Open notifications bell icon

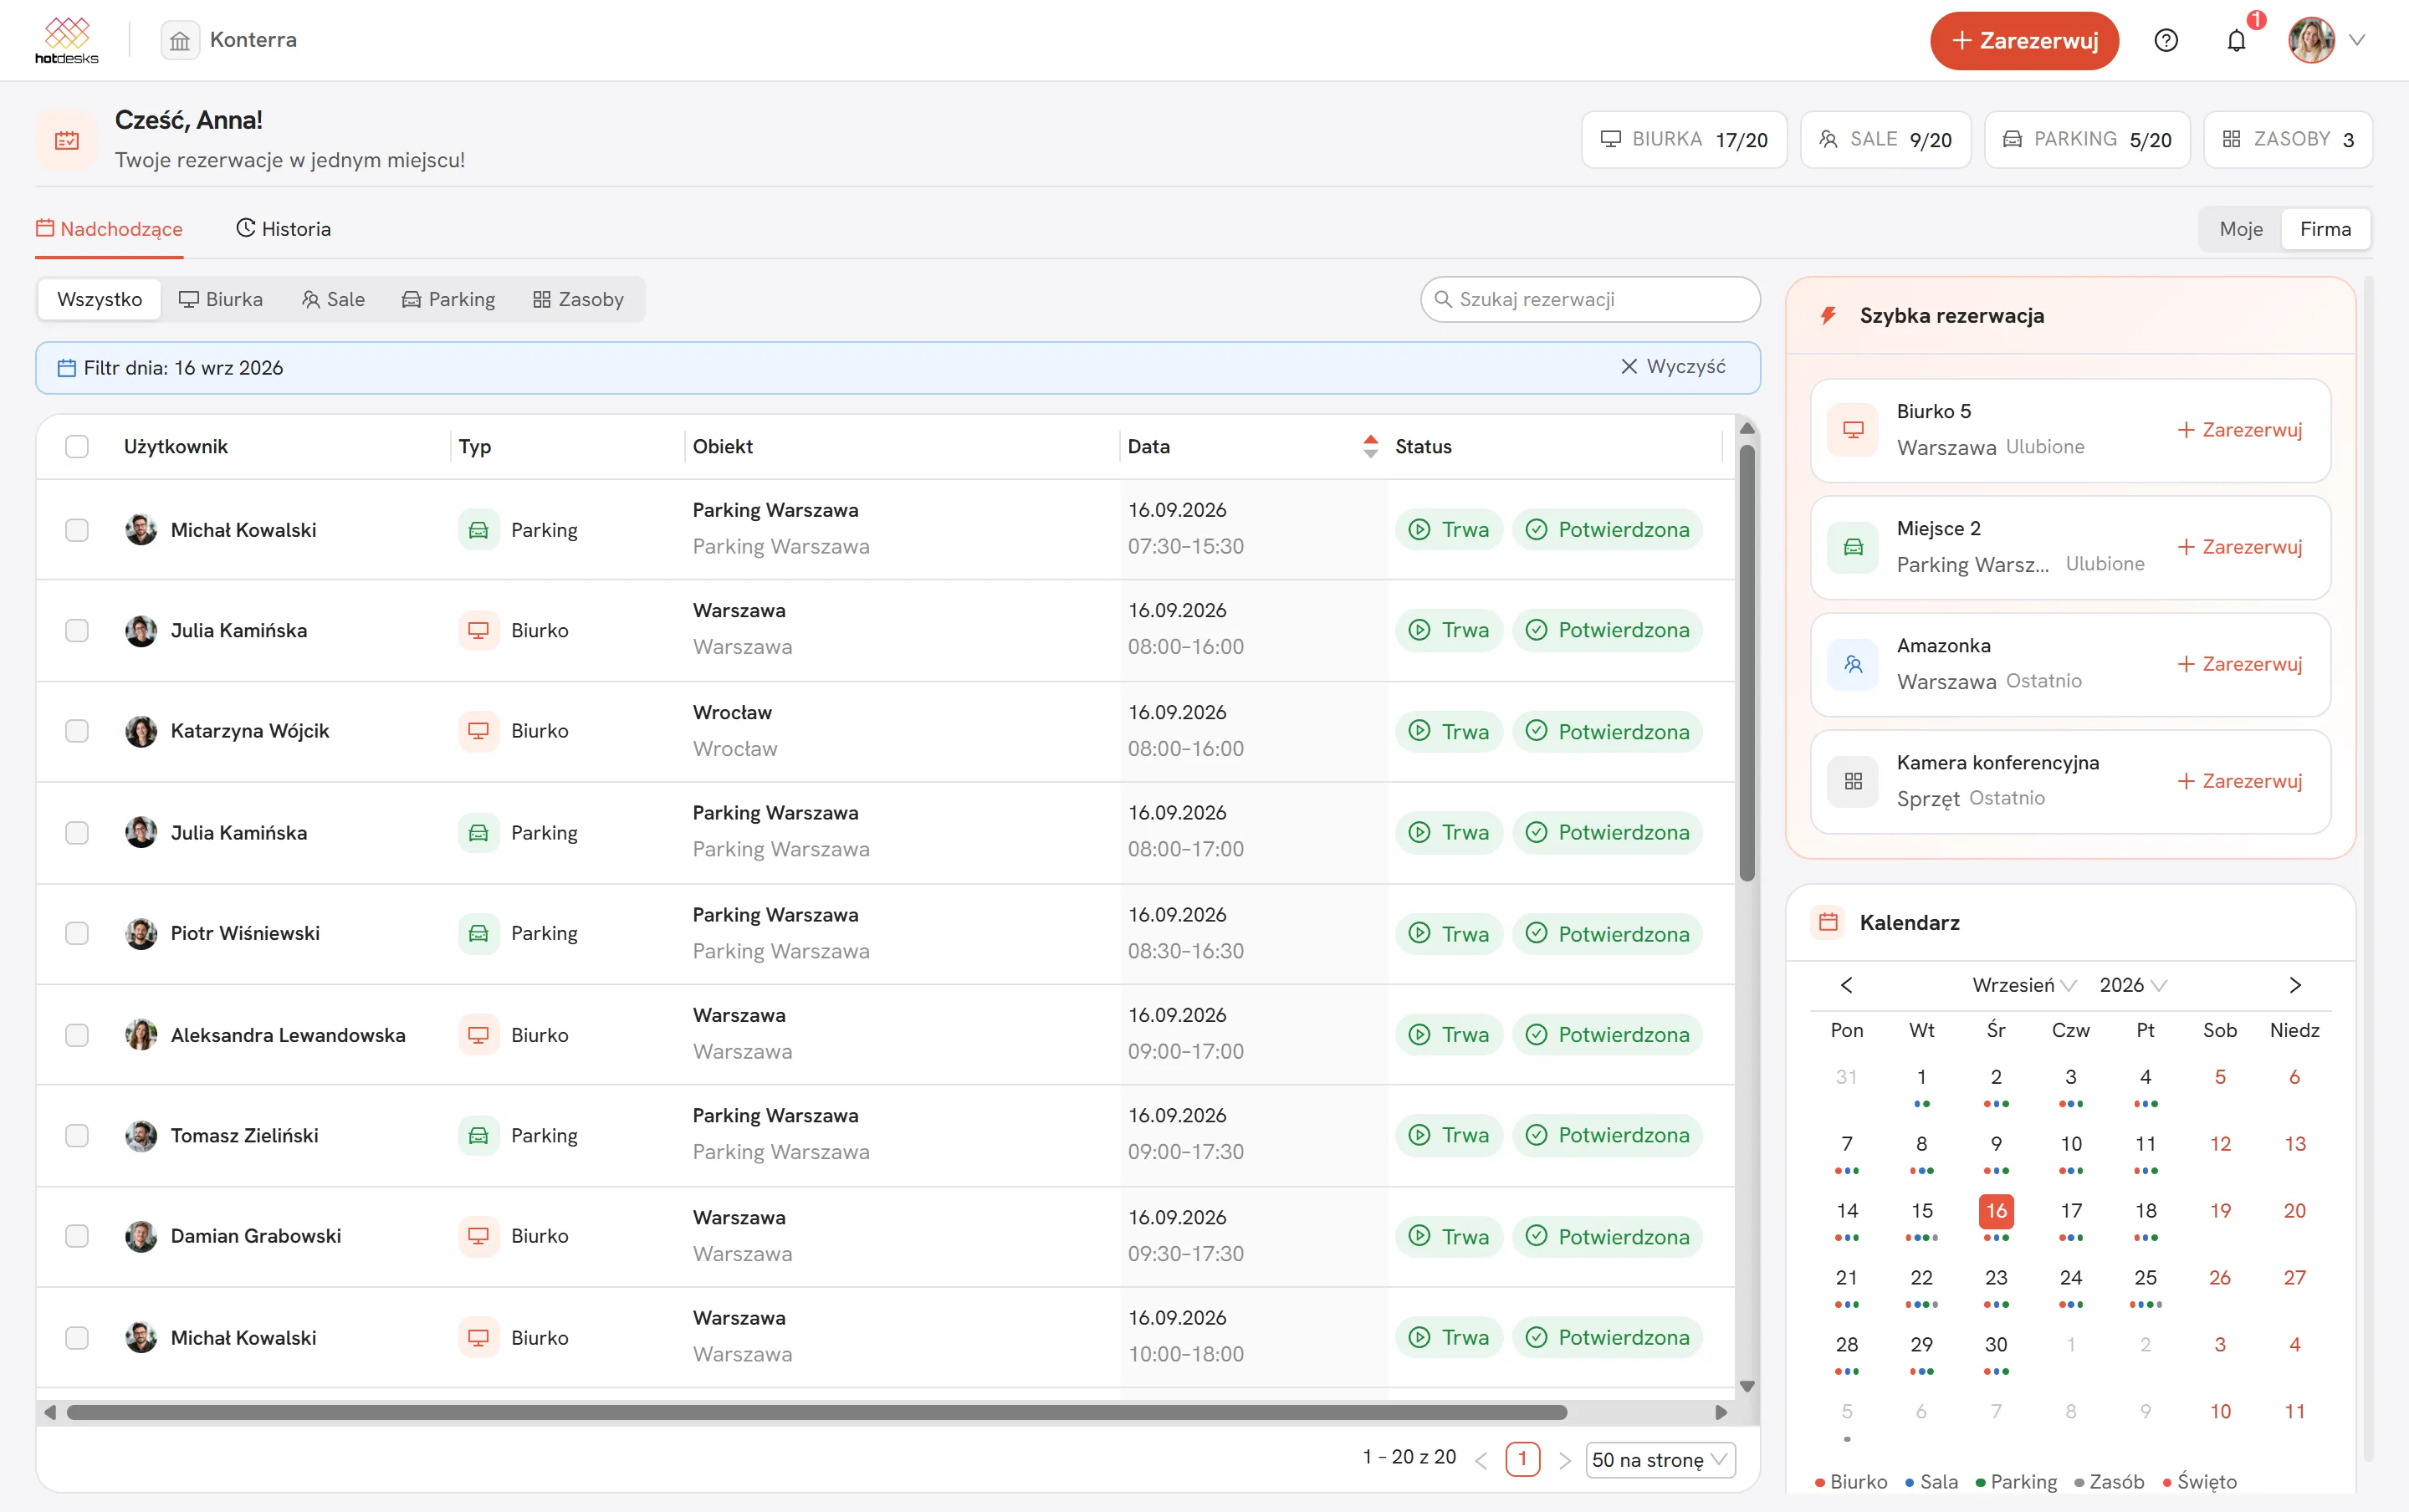click(x=2237, y=40)
